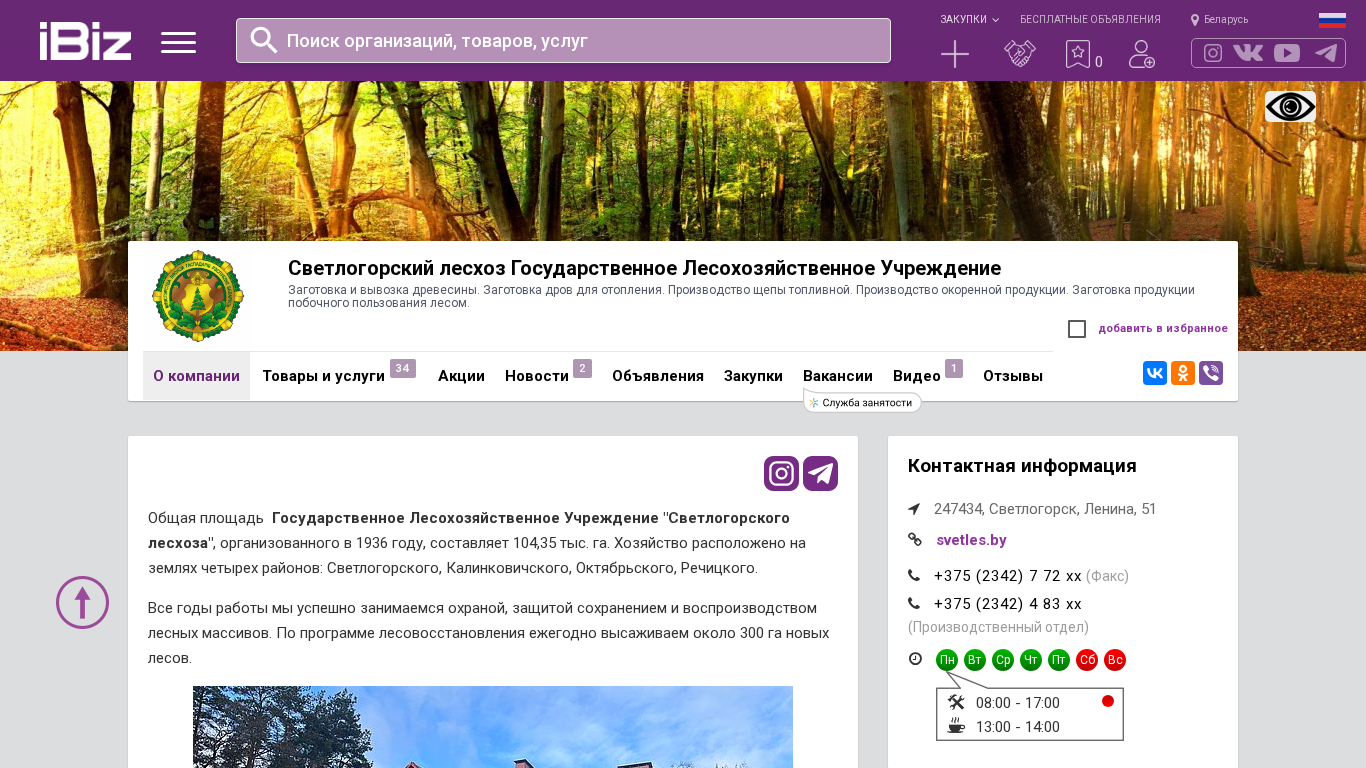This screenshot has width=1366, height=768.
Task: Click the scroll-to-top arrow icon
Action: pos(82,602)
